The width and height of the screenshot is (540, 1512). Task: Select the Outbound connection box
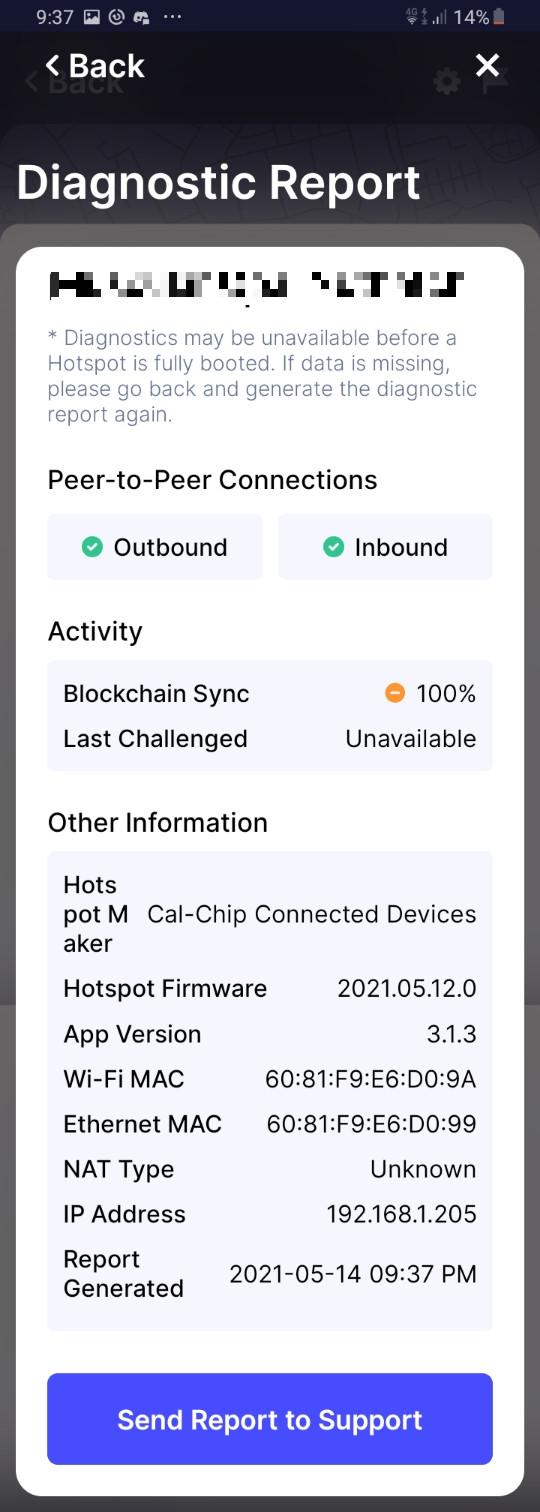pos(155,547)
